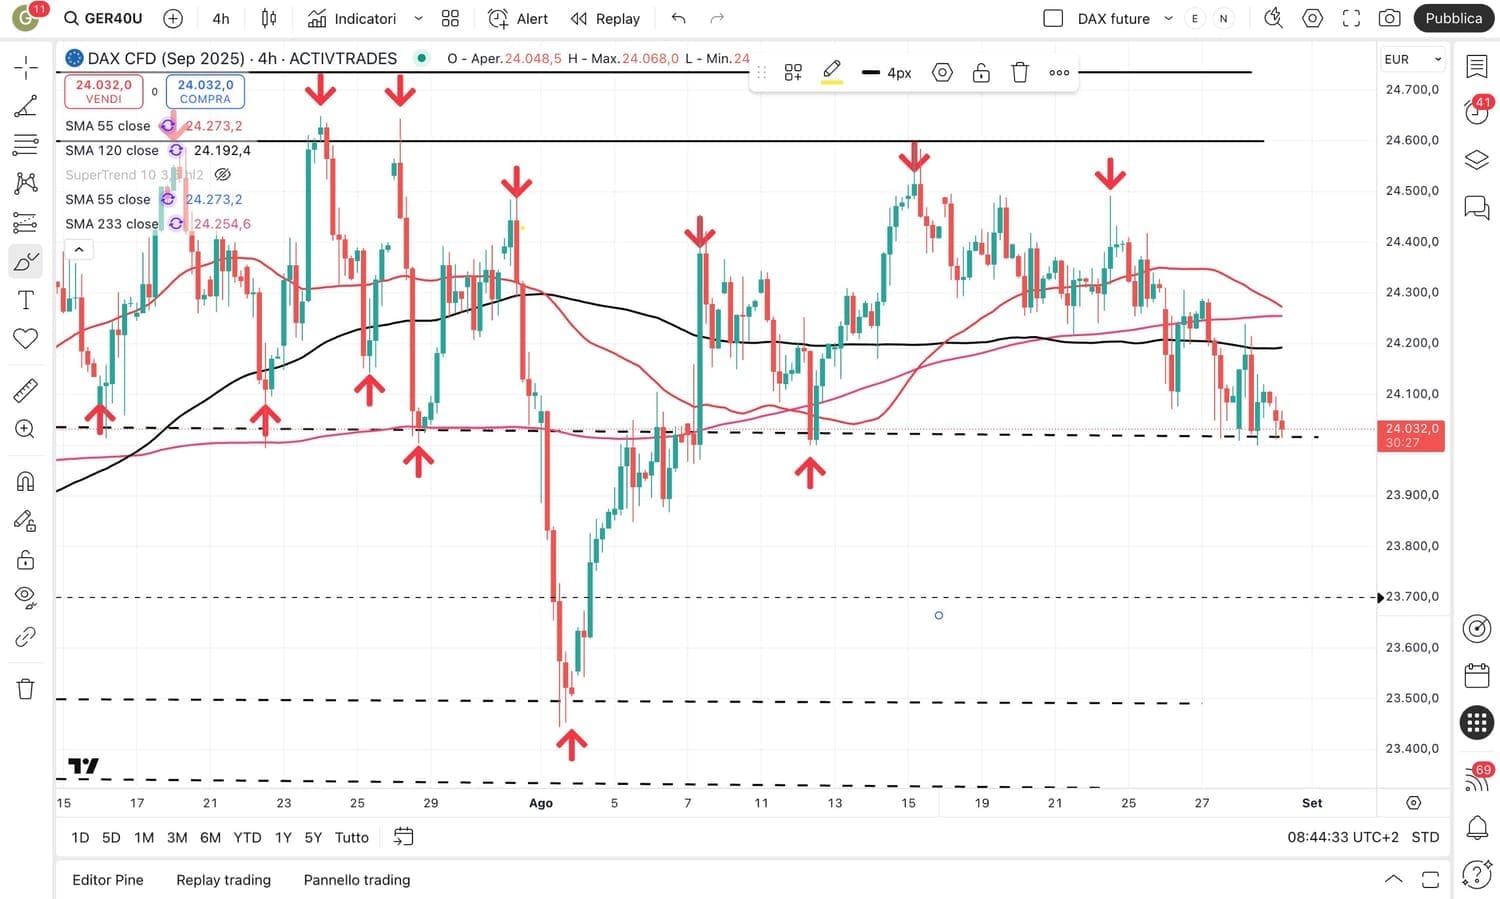The image size is (1500, 899).
Task: Toggle lock on selected drawing in floating toolbar
Action: (981, 72)
